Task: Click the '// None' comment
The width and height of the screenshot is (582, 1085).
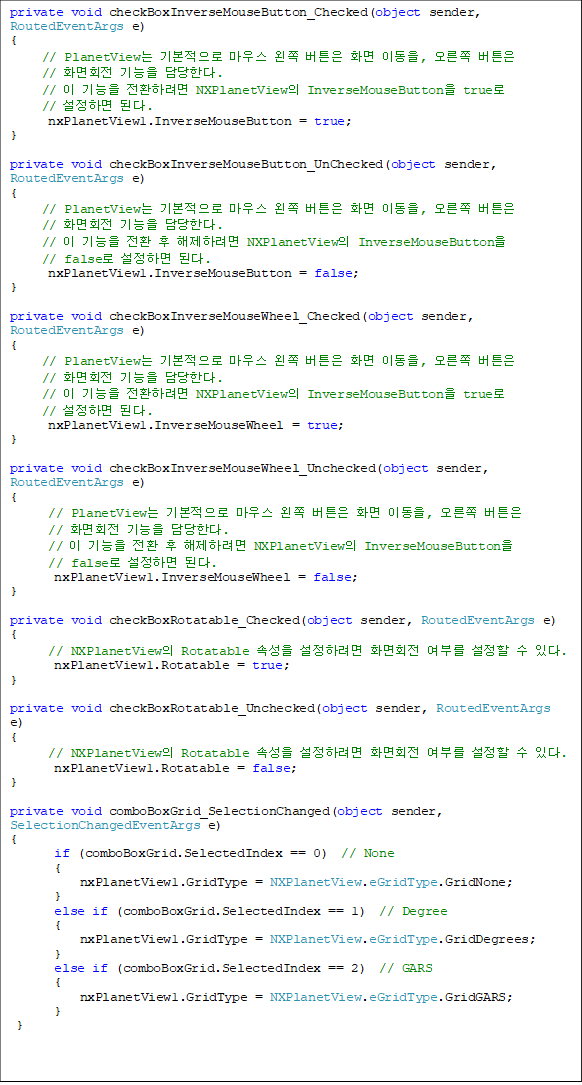Action: (x=368, y=853)
